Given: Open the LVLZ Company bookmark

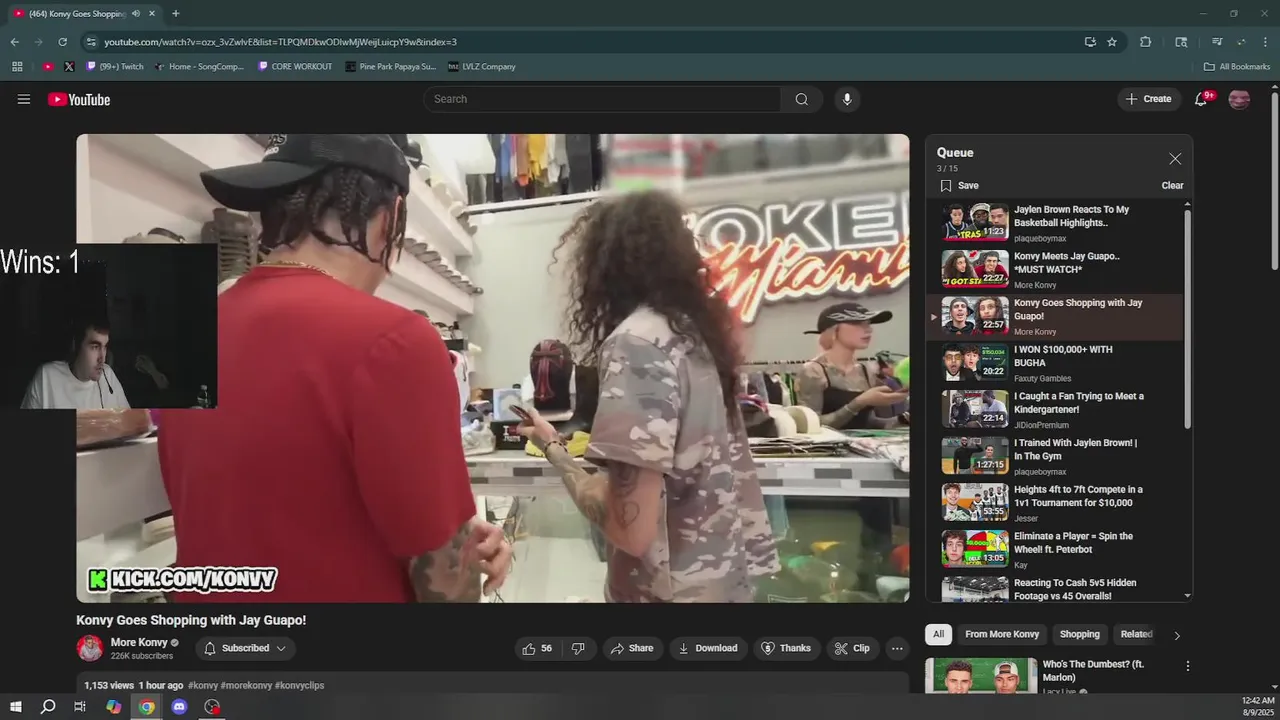Looking at the screenshot, I should 482,67.
